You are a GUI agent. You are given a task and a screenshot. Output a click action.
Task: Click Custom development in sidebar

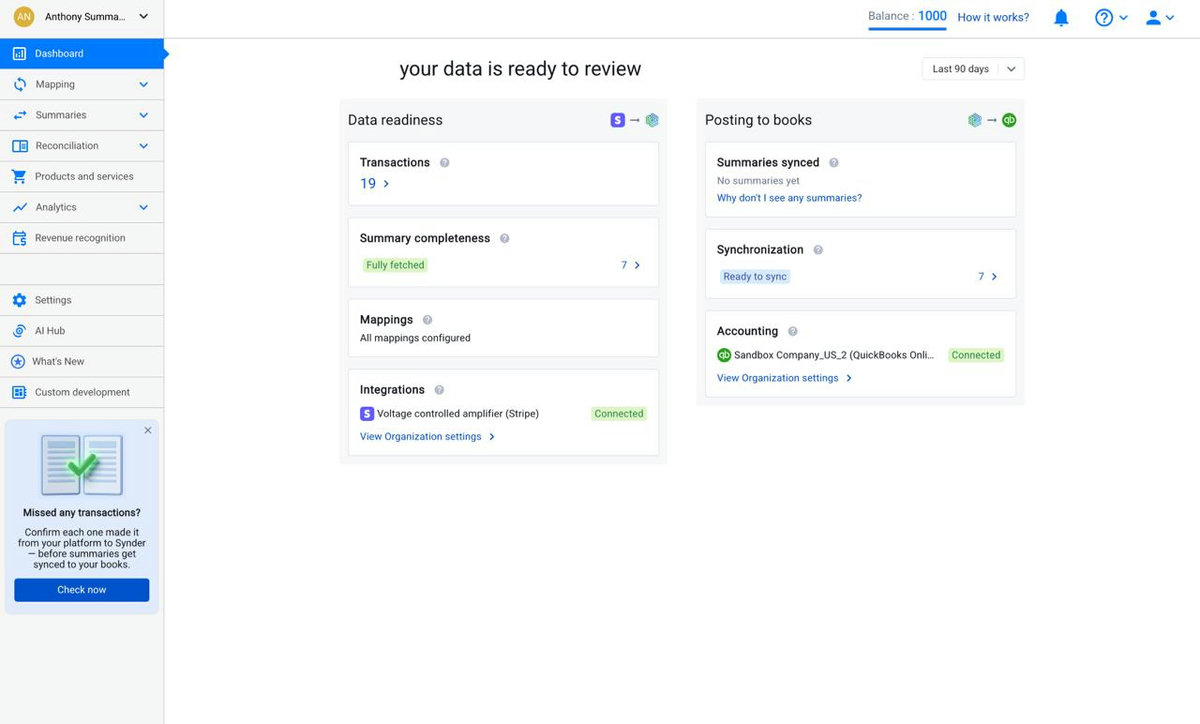coord(82,393)
